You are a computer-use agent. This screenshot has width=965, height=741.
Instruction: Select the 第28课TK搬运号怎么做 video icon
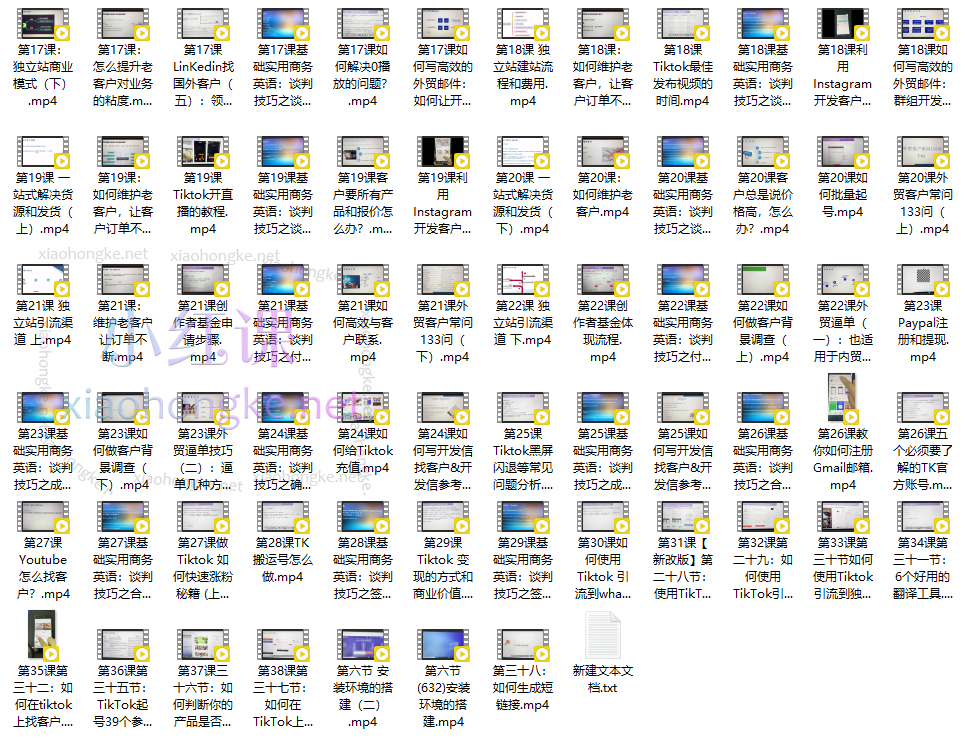point(283,520)
